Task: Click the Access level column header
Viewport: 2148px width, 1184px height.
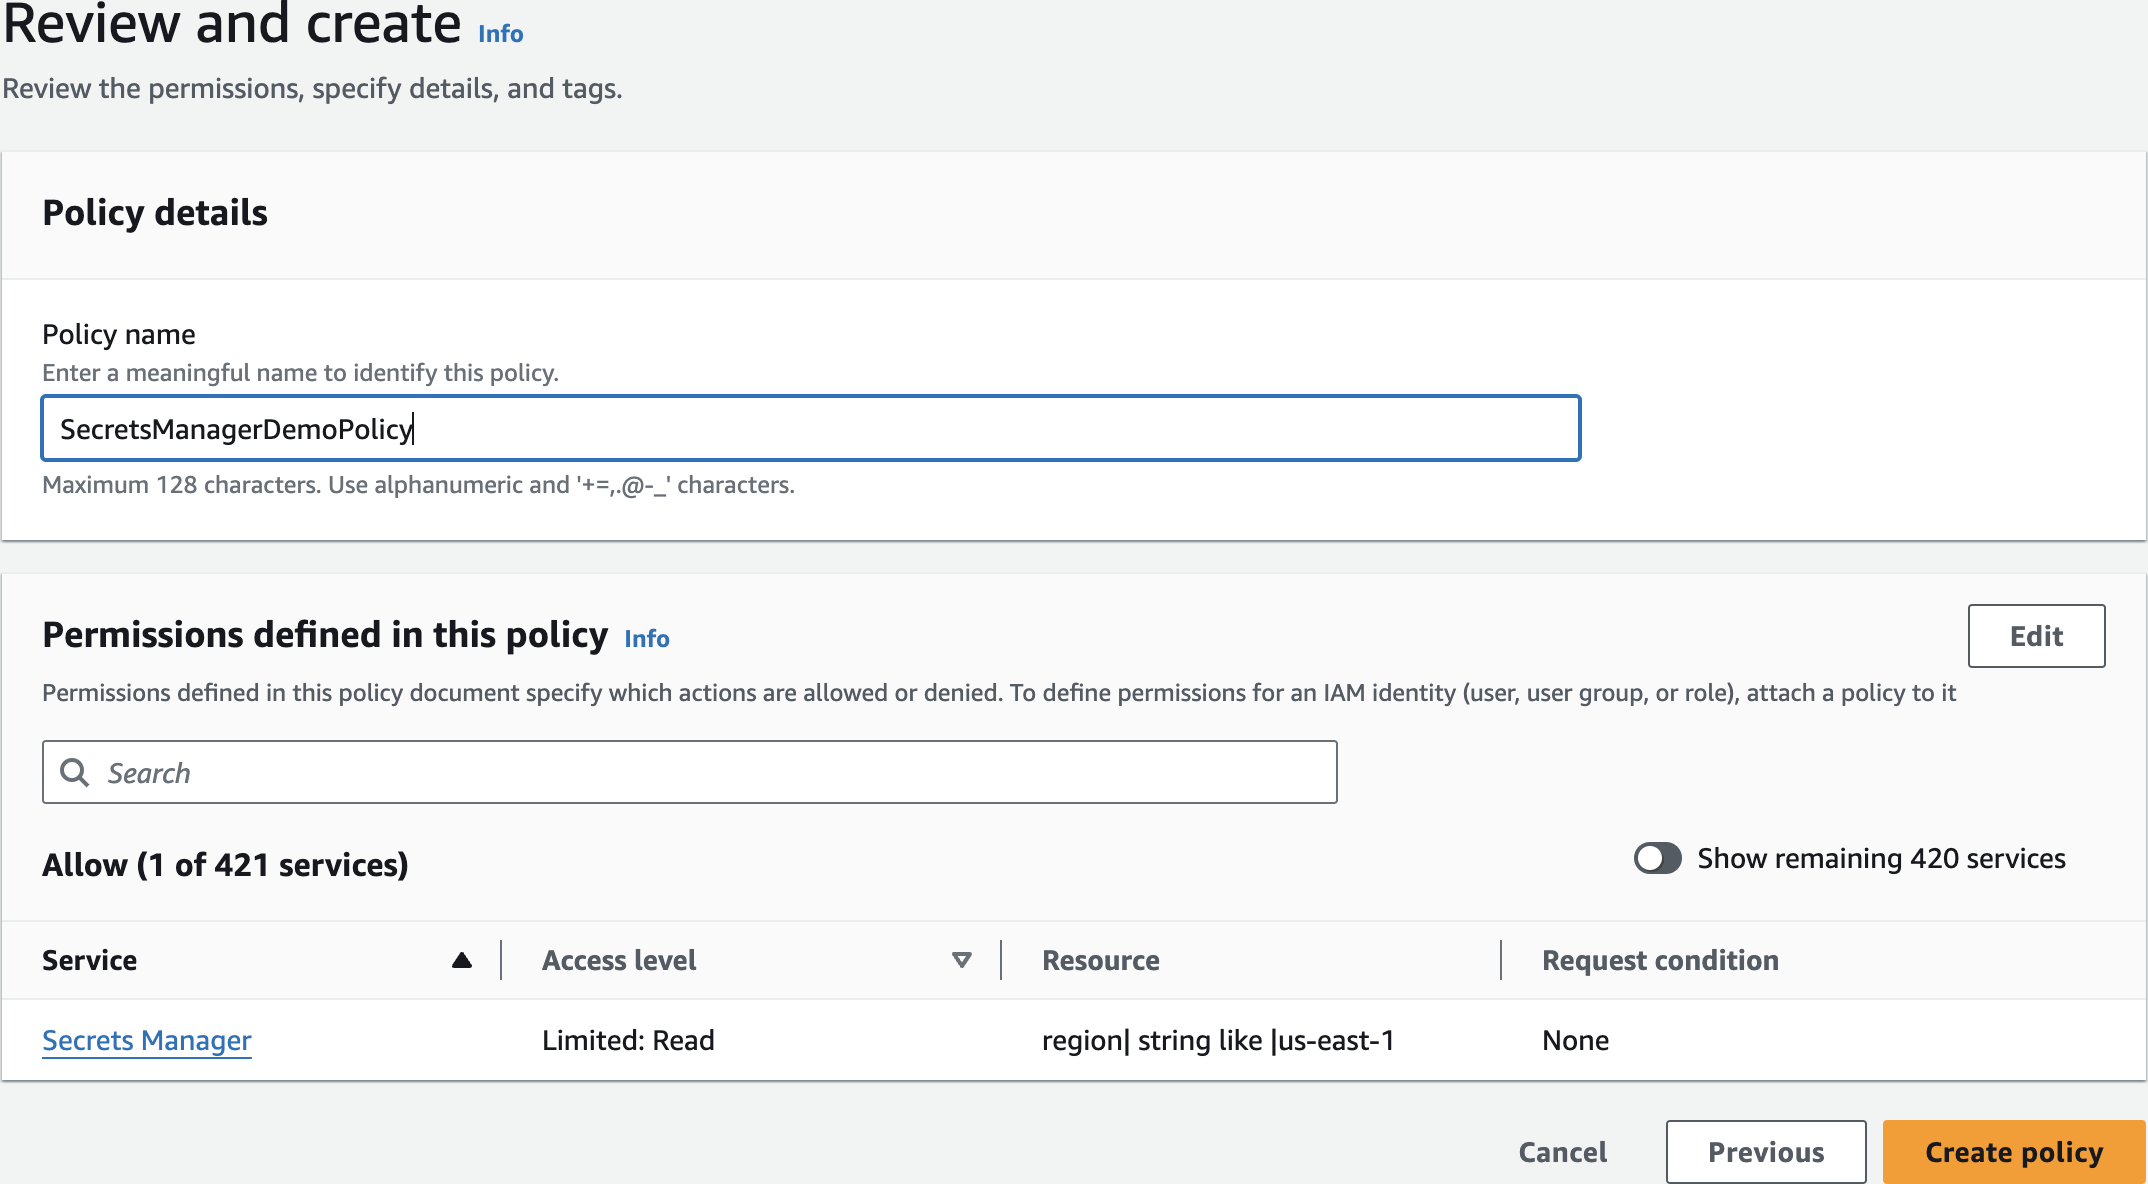Action: click(619, 960)
